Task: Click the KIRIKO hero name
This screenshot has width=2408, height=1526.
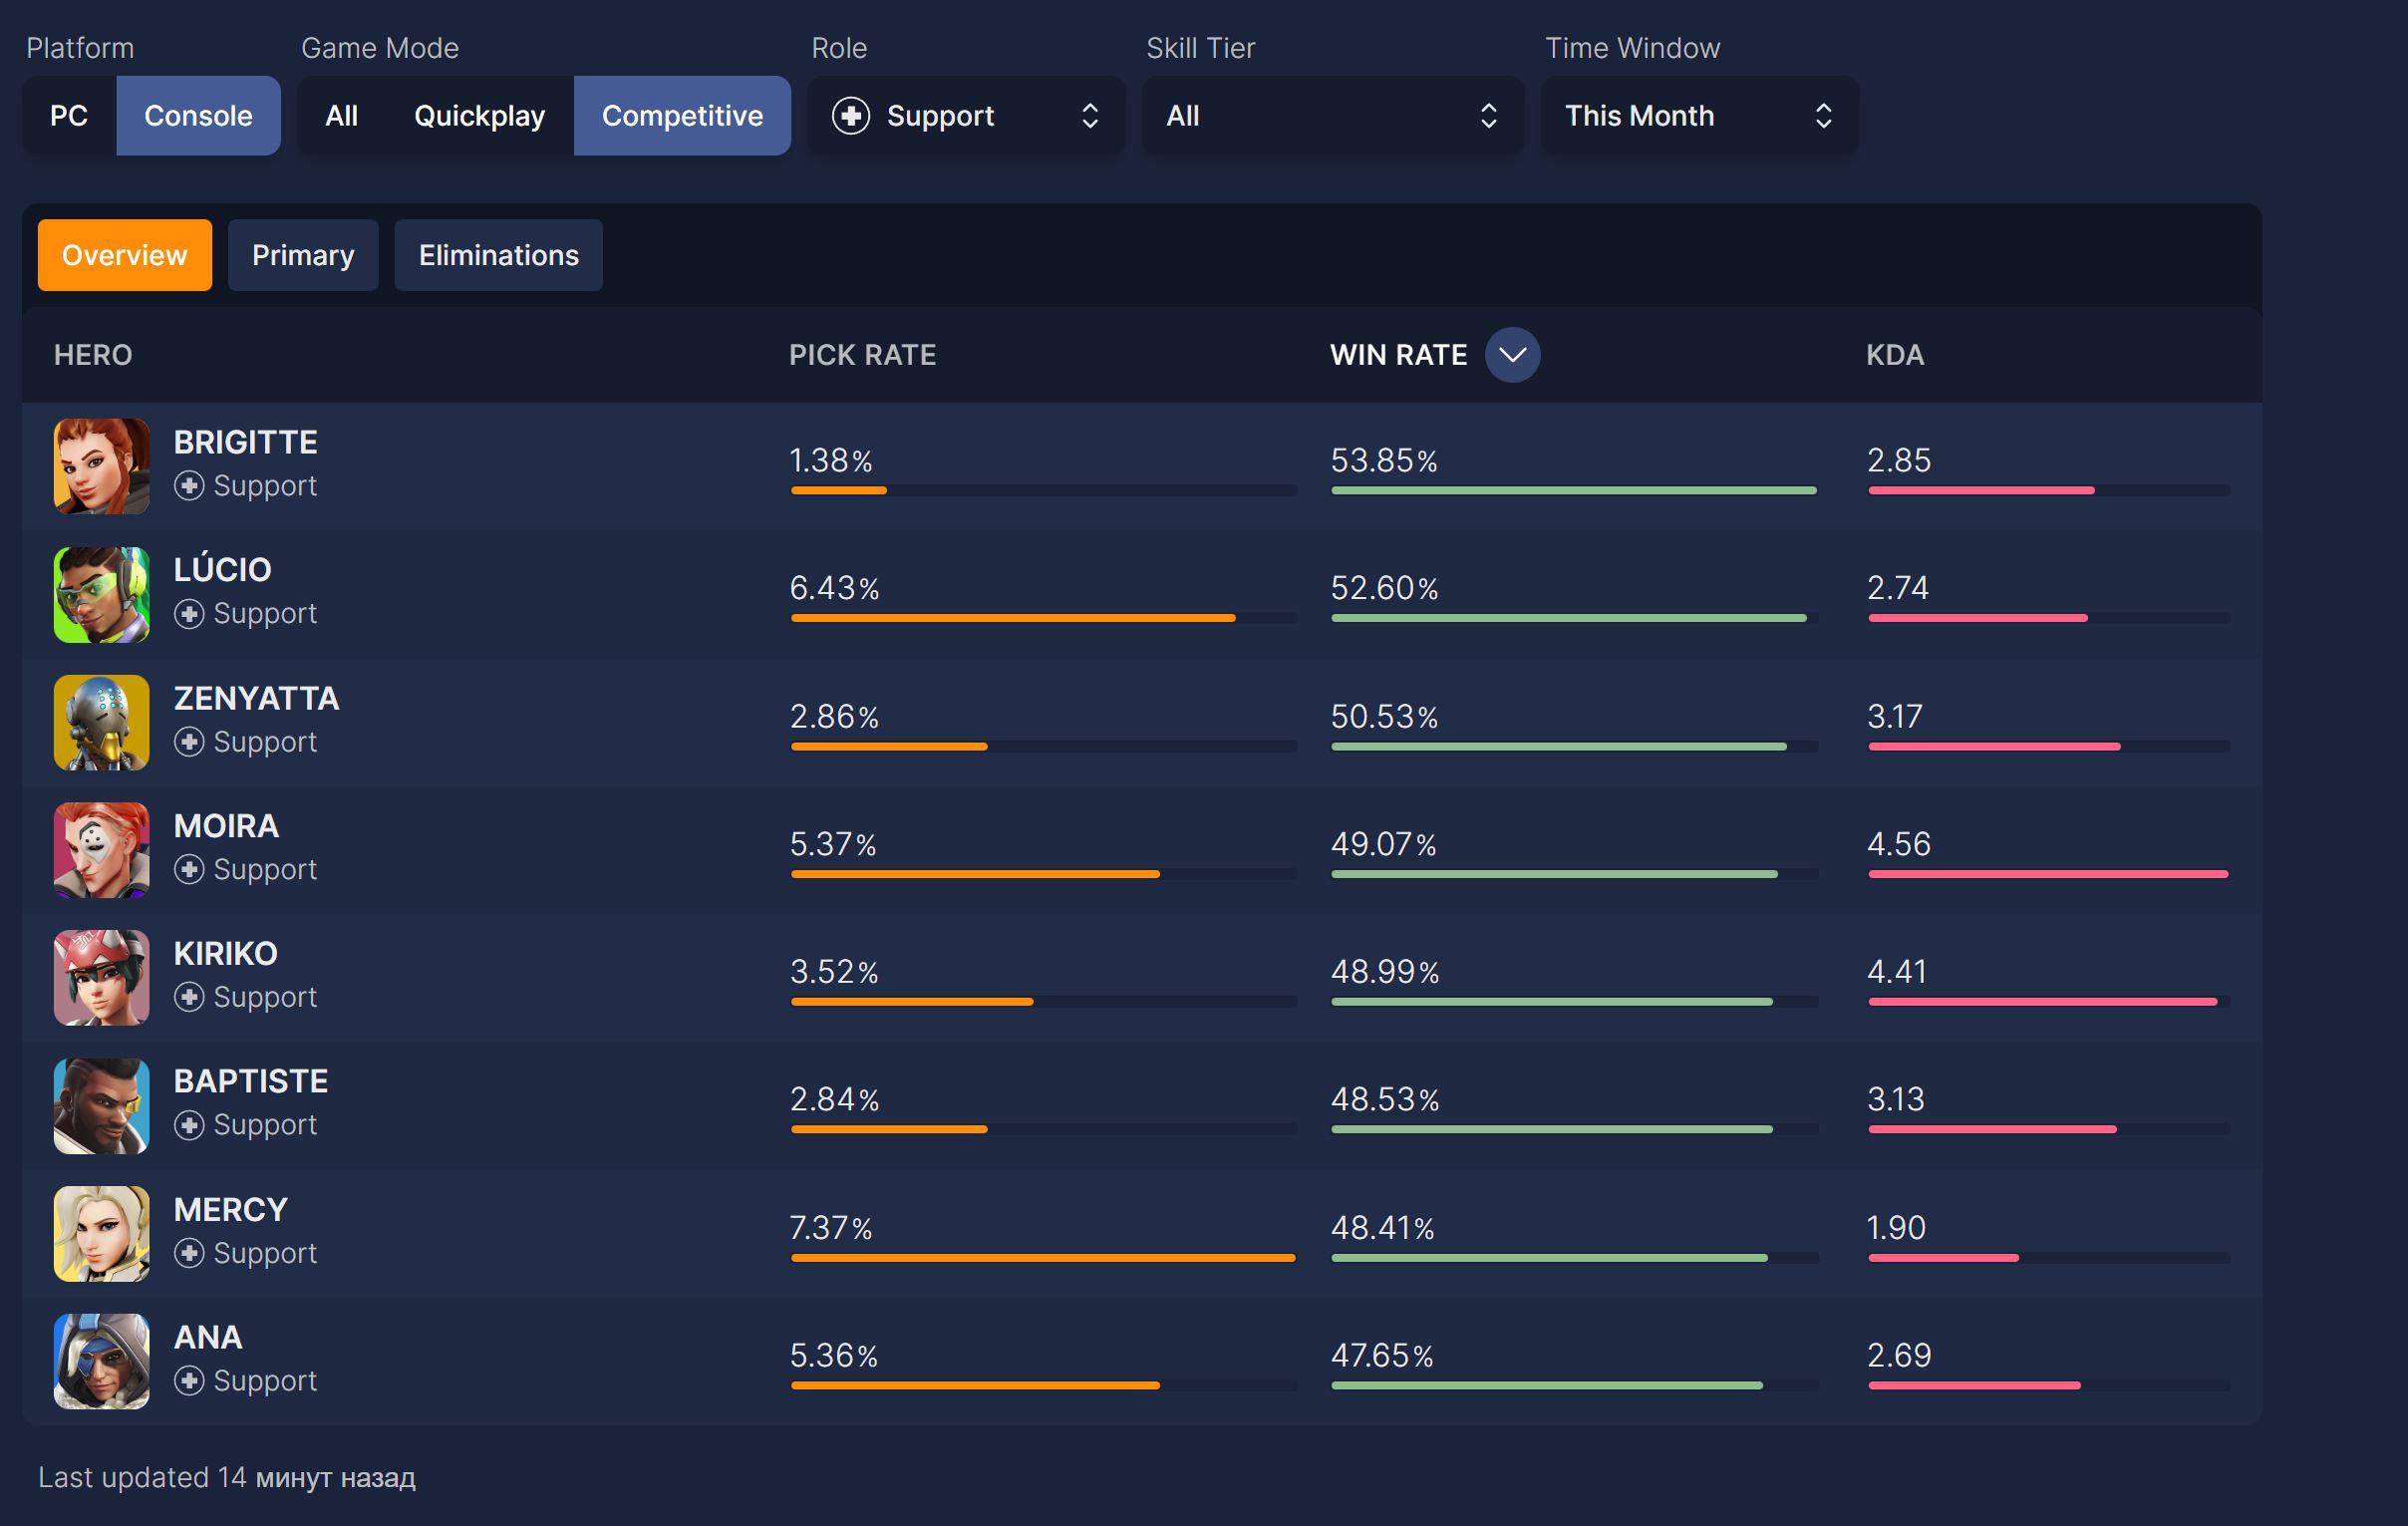Action: (226, 953)
